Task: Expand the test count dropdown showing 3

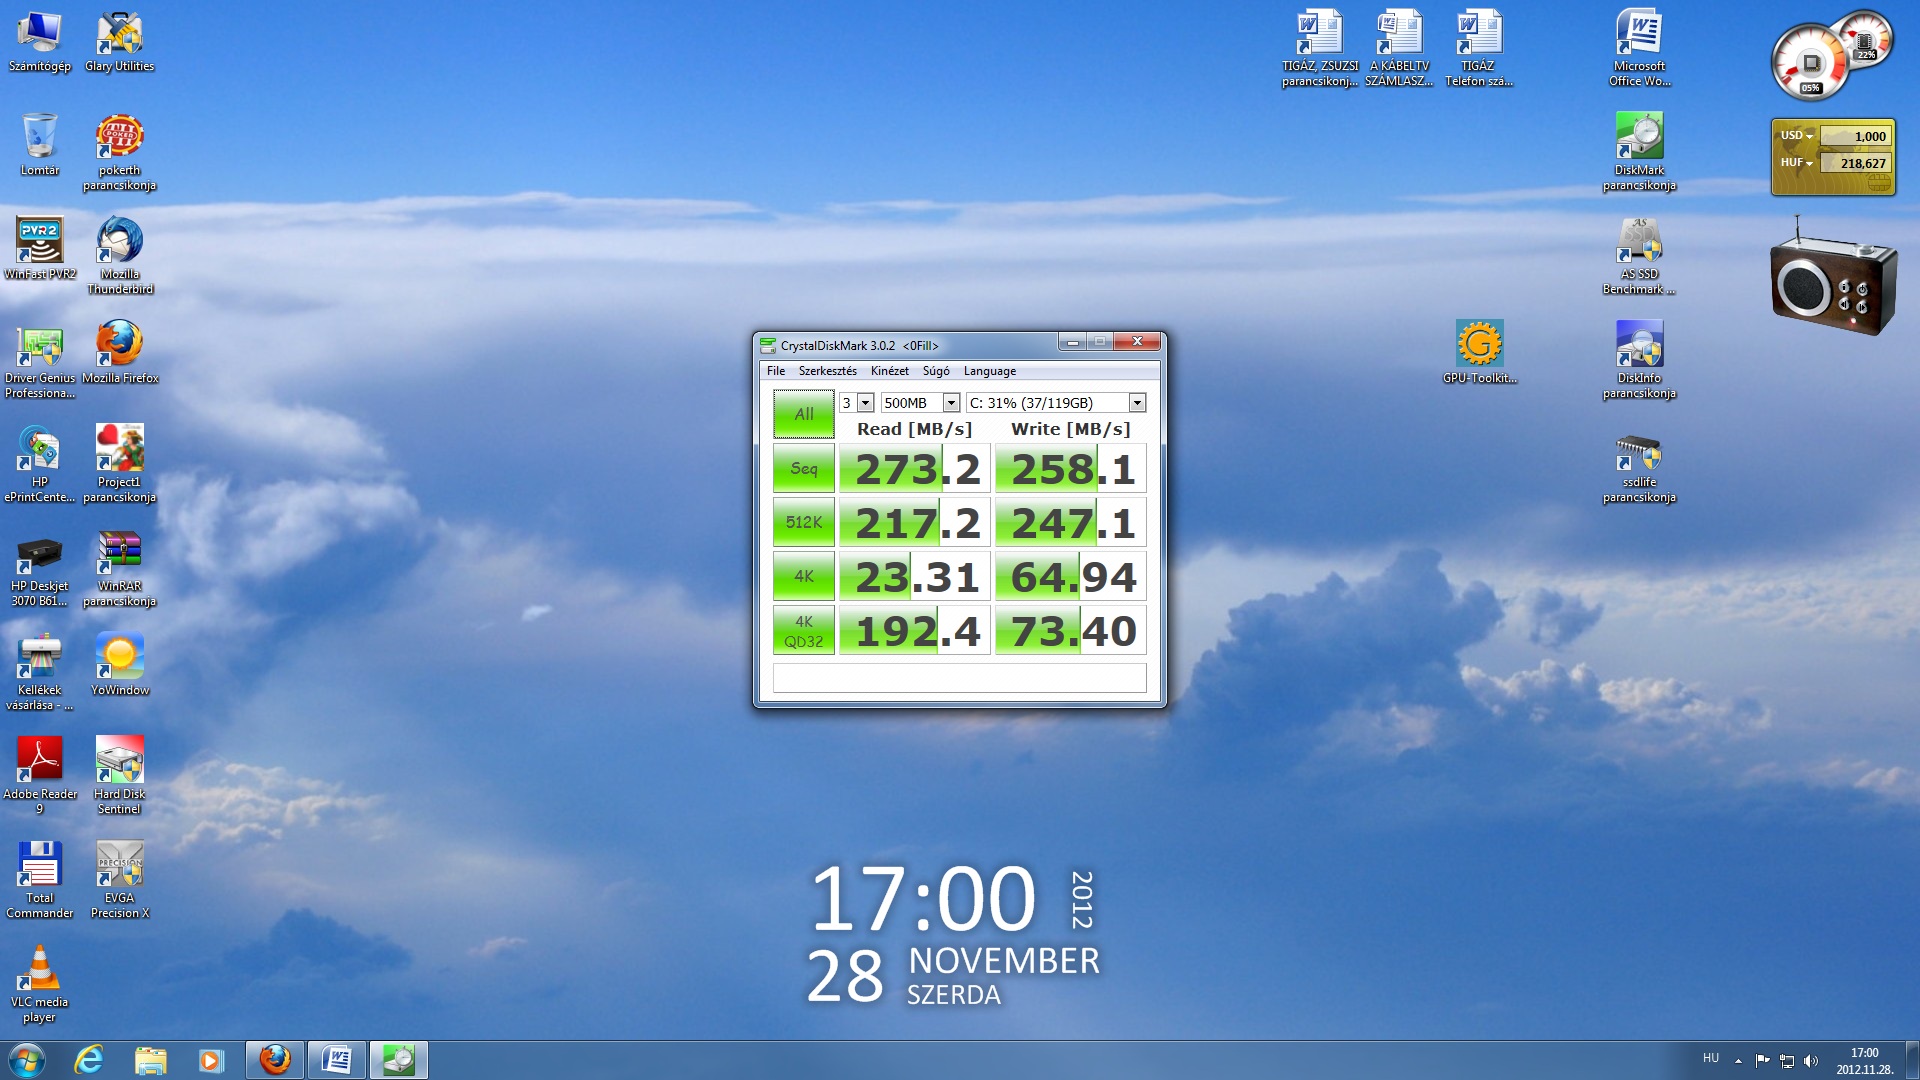Action: (866, 403)
